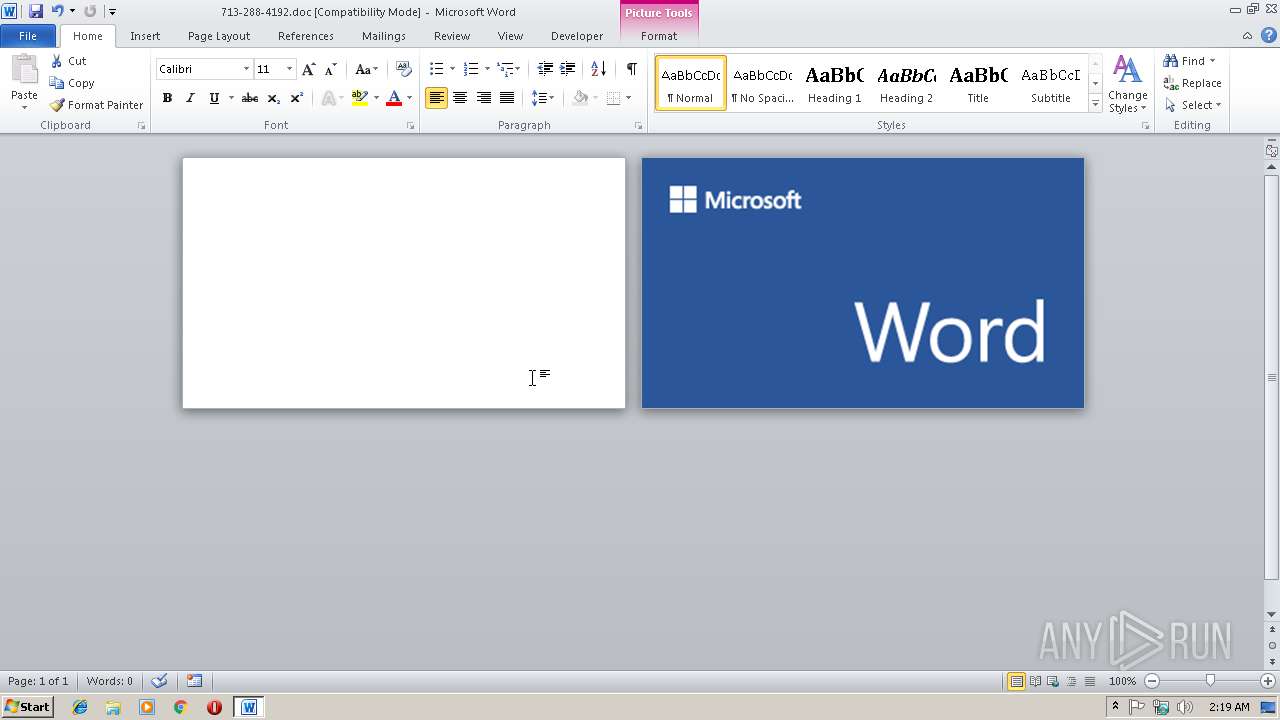Click the Paste clipboard icon

pos(24,70)
